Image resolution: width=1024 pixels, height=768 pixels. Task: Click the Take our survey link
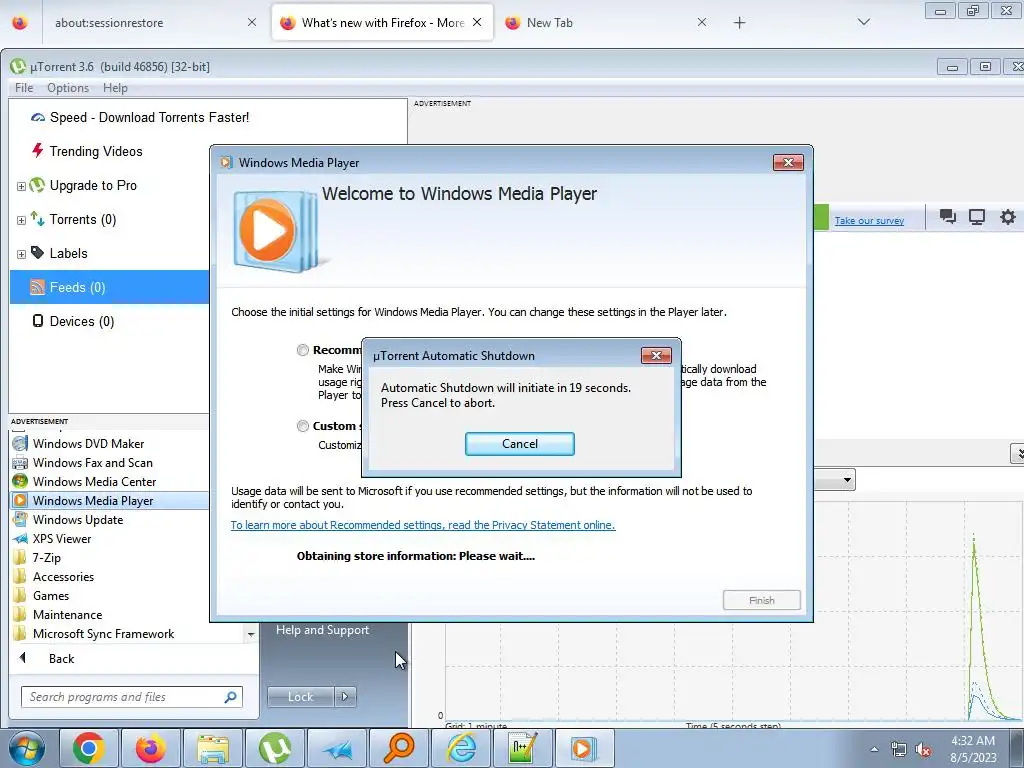pos(869,221)
